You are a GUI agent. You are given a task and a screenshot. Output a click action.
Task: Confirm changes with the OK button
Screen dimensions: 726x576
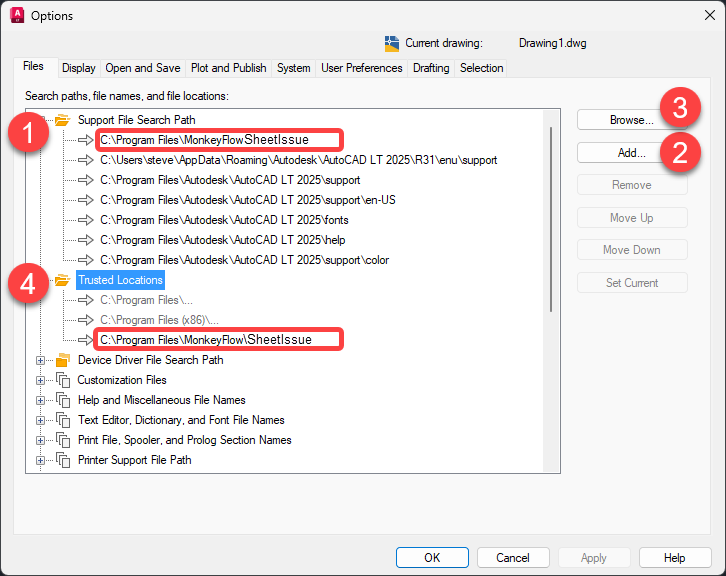point(432,558)
